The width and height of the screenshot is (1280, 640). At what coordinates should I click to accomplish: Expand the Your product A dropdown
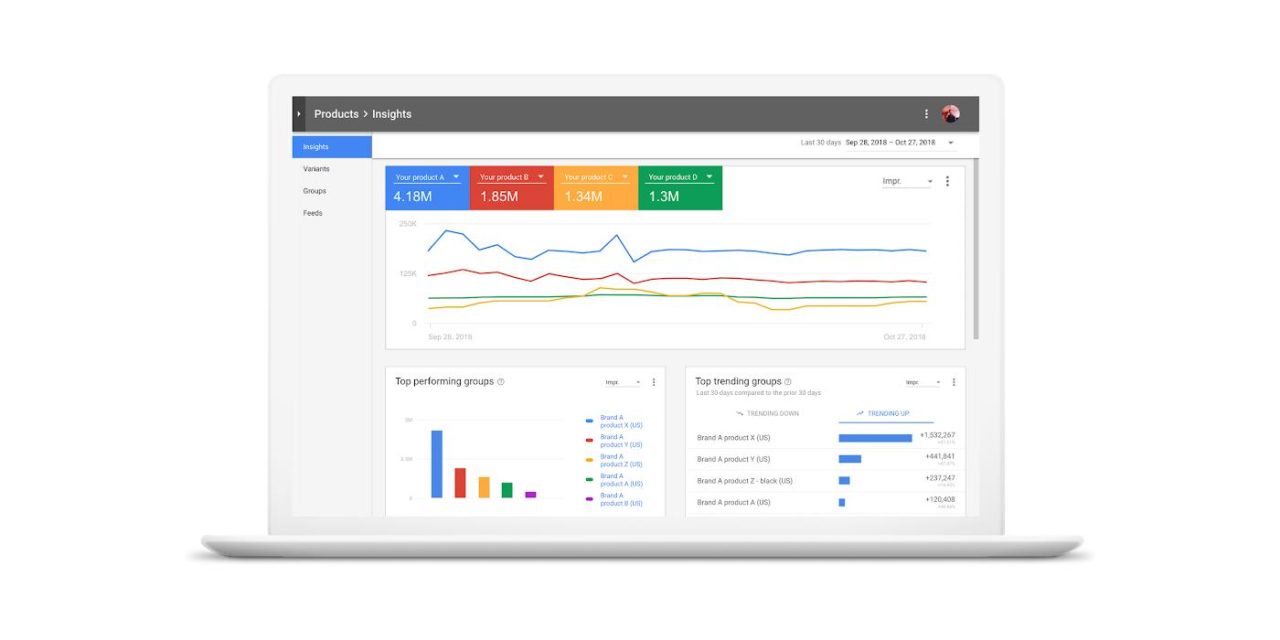click(456, 177)
